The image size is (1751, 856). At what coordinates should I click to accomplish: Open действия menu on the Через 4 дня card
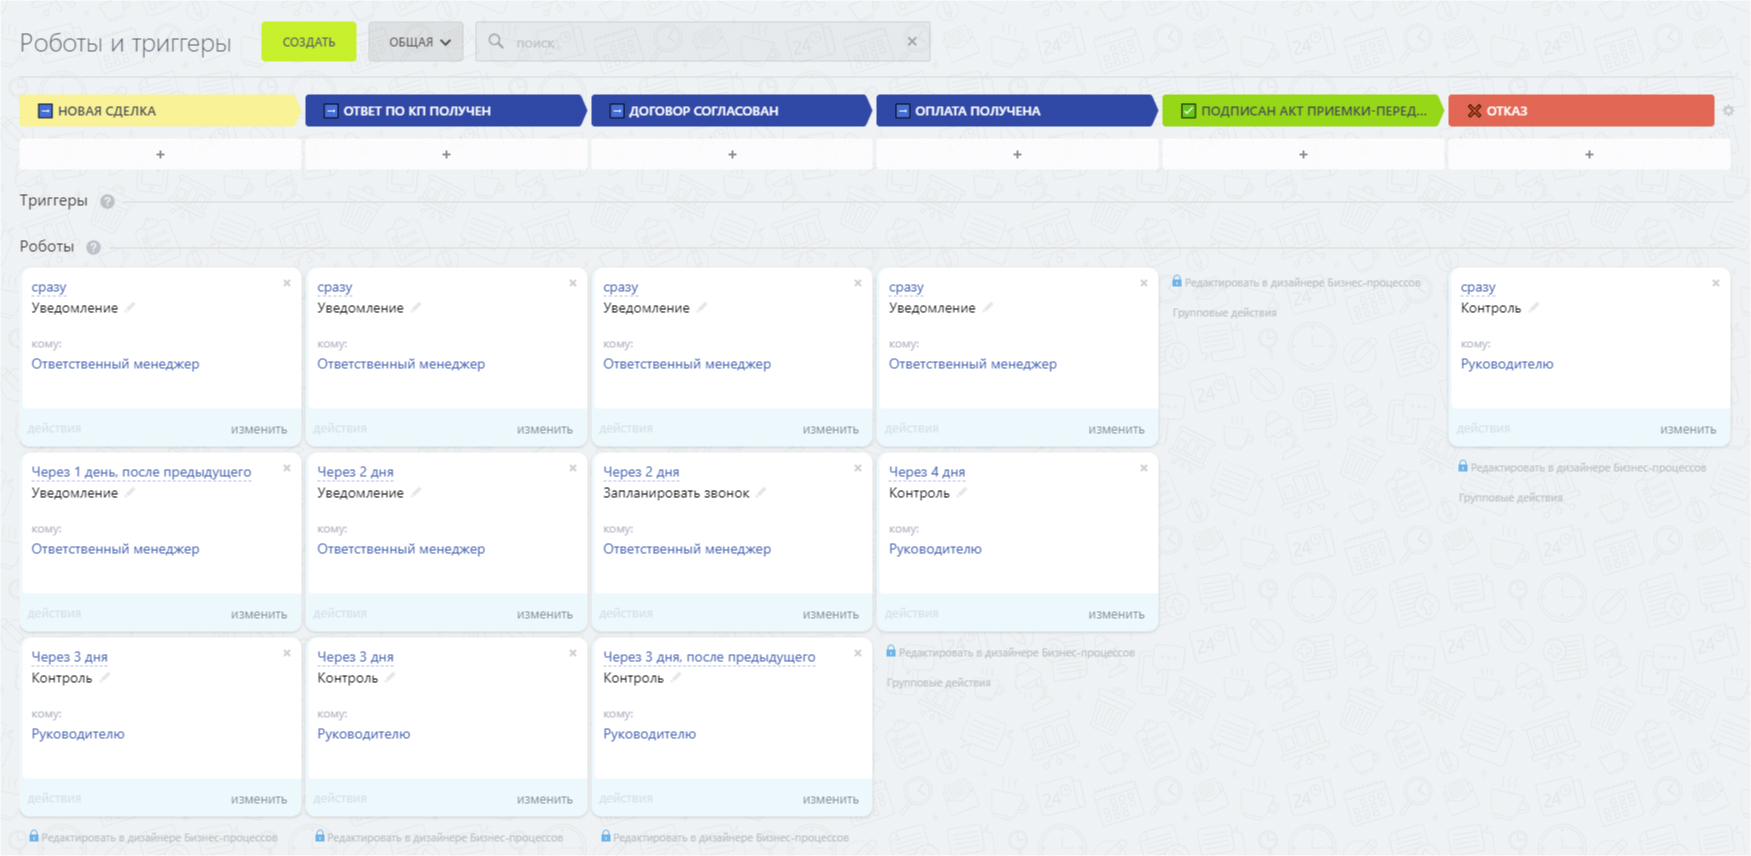click(x=912, y=613)
